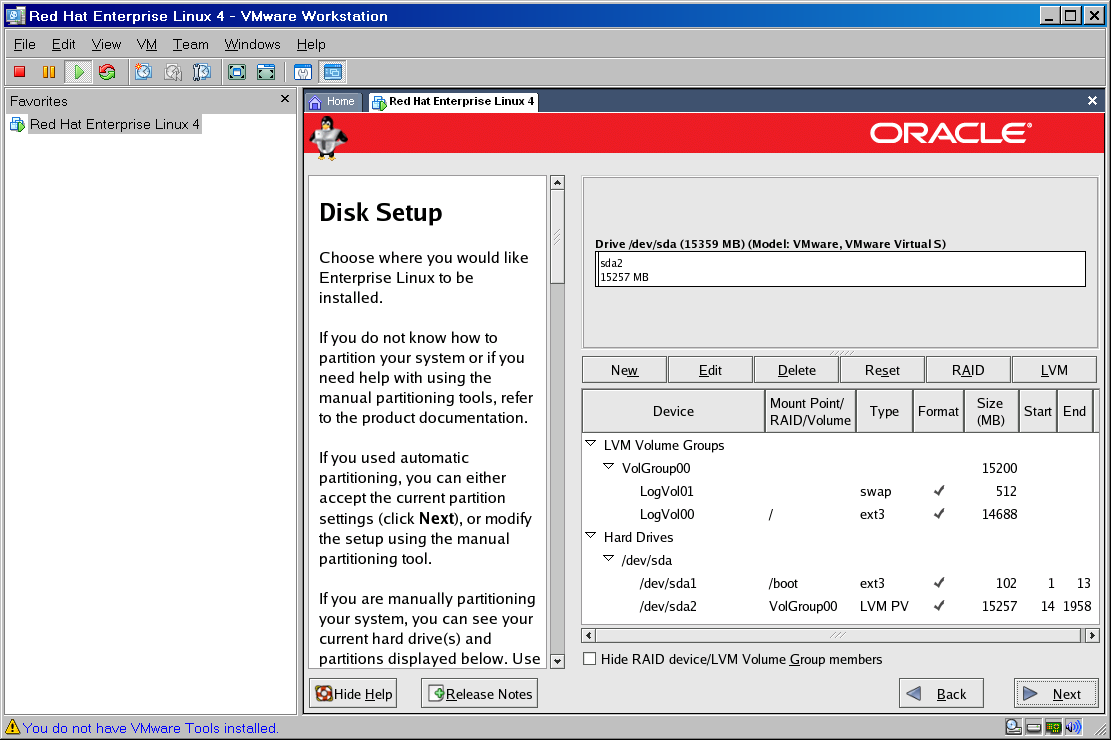Click the green Power On play icon
The width and height of the screenshot is (1111, 740).
(x=79, y=72)
